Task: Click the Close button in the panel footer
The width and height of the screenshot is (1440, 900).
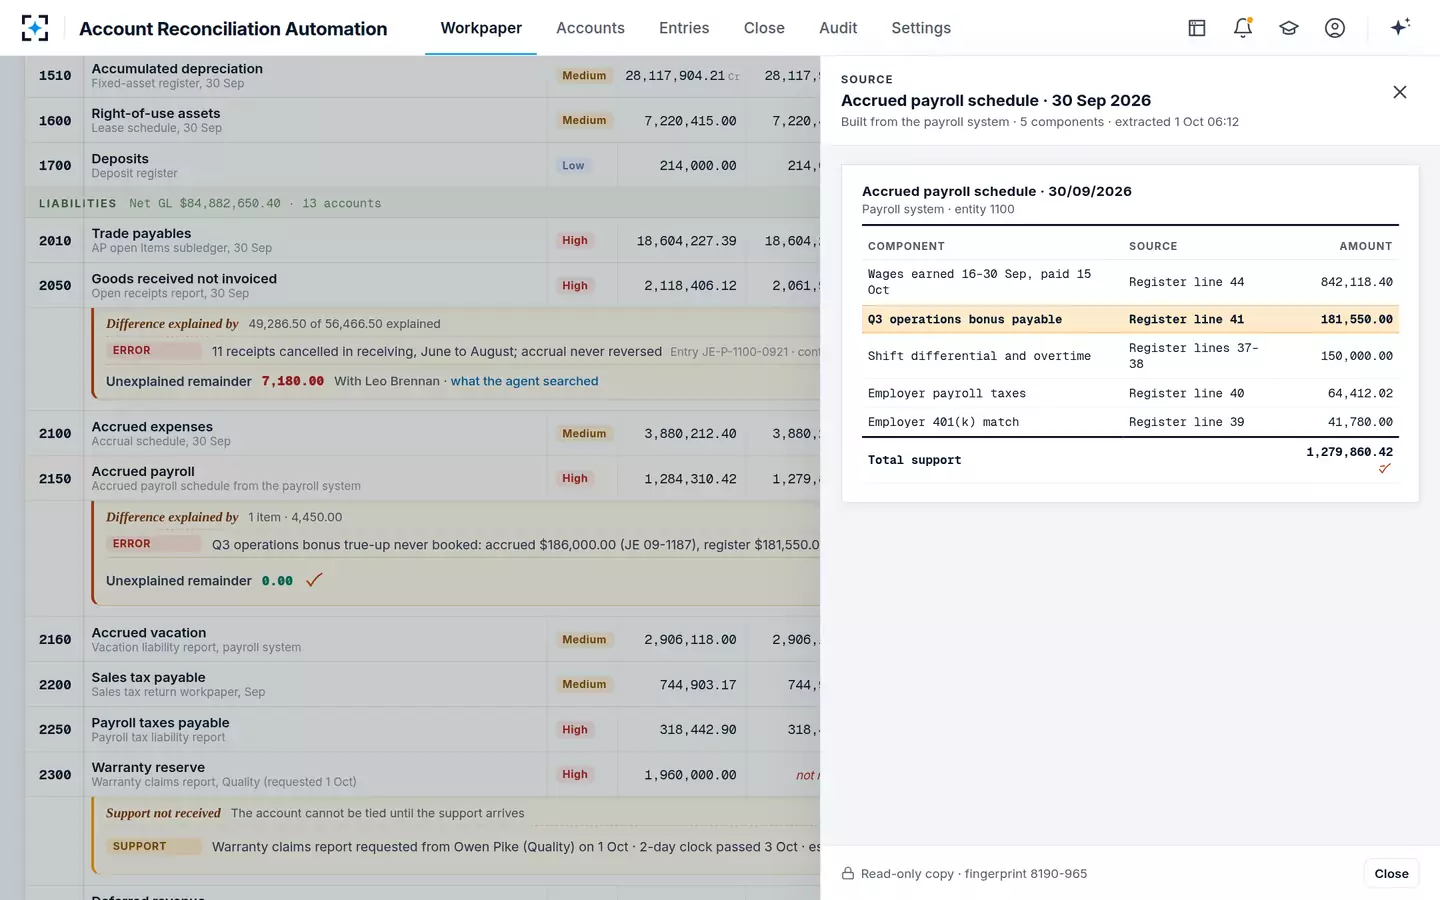Action: coord(1391,874)
